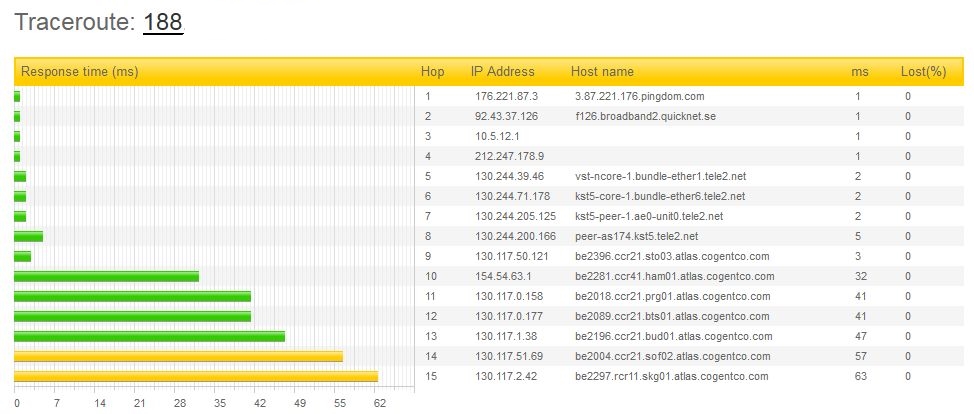Select host vst-ncore-1.bundle-ether1.tele2.net

pos(660,176)
